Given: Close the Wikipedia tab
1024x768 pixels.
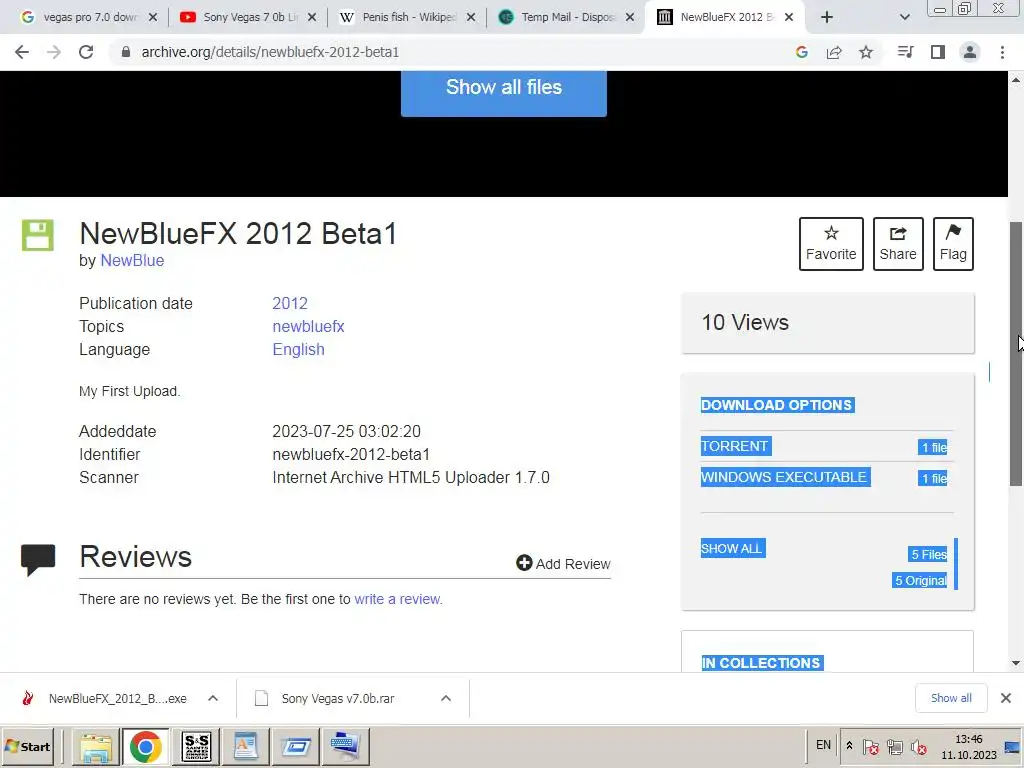Looking at the screenshot, I should click(x=471, y=17).
